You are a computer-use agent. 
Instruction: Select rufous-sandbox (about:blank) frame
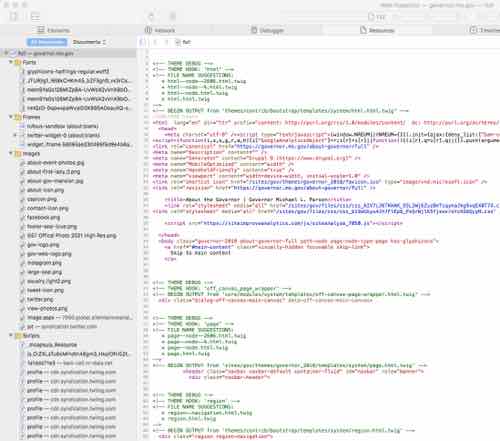62,126
